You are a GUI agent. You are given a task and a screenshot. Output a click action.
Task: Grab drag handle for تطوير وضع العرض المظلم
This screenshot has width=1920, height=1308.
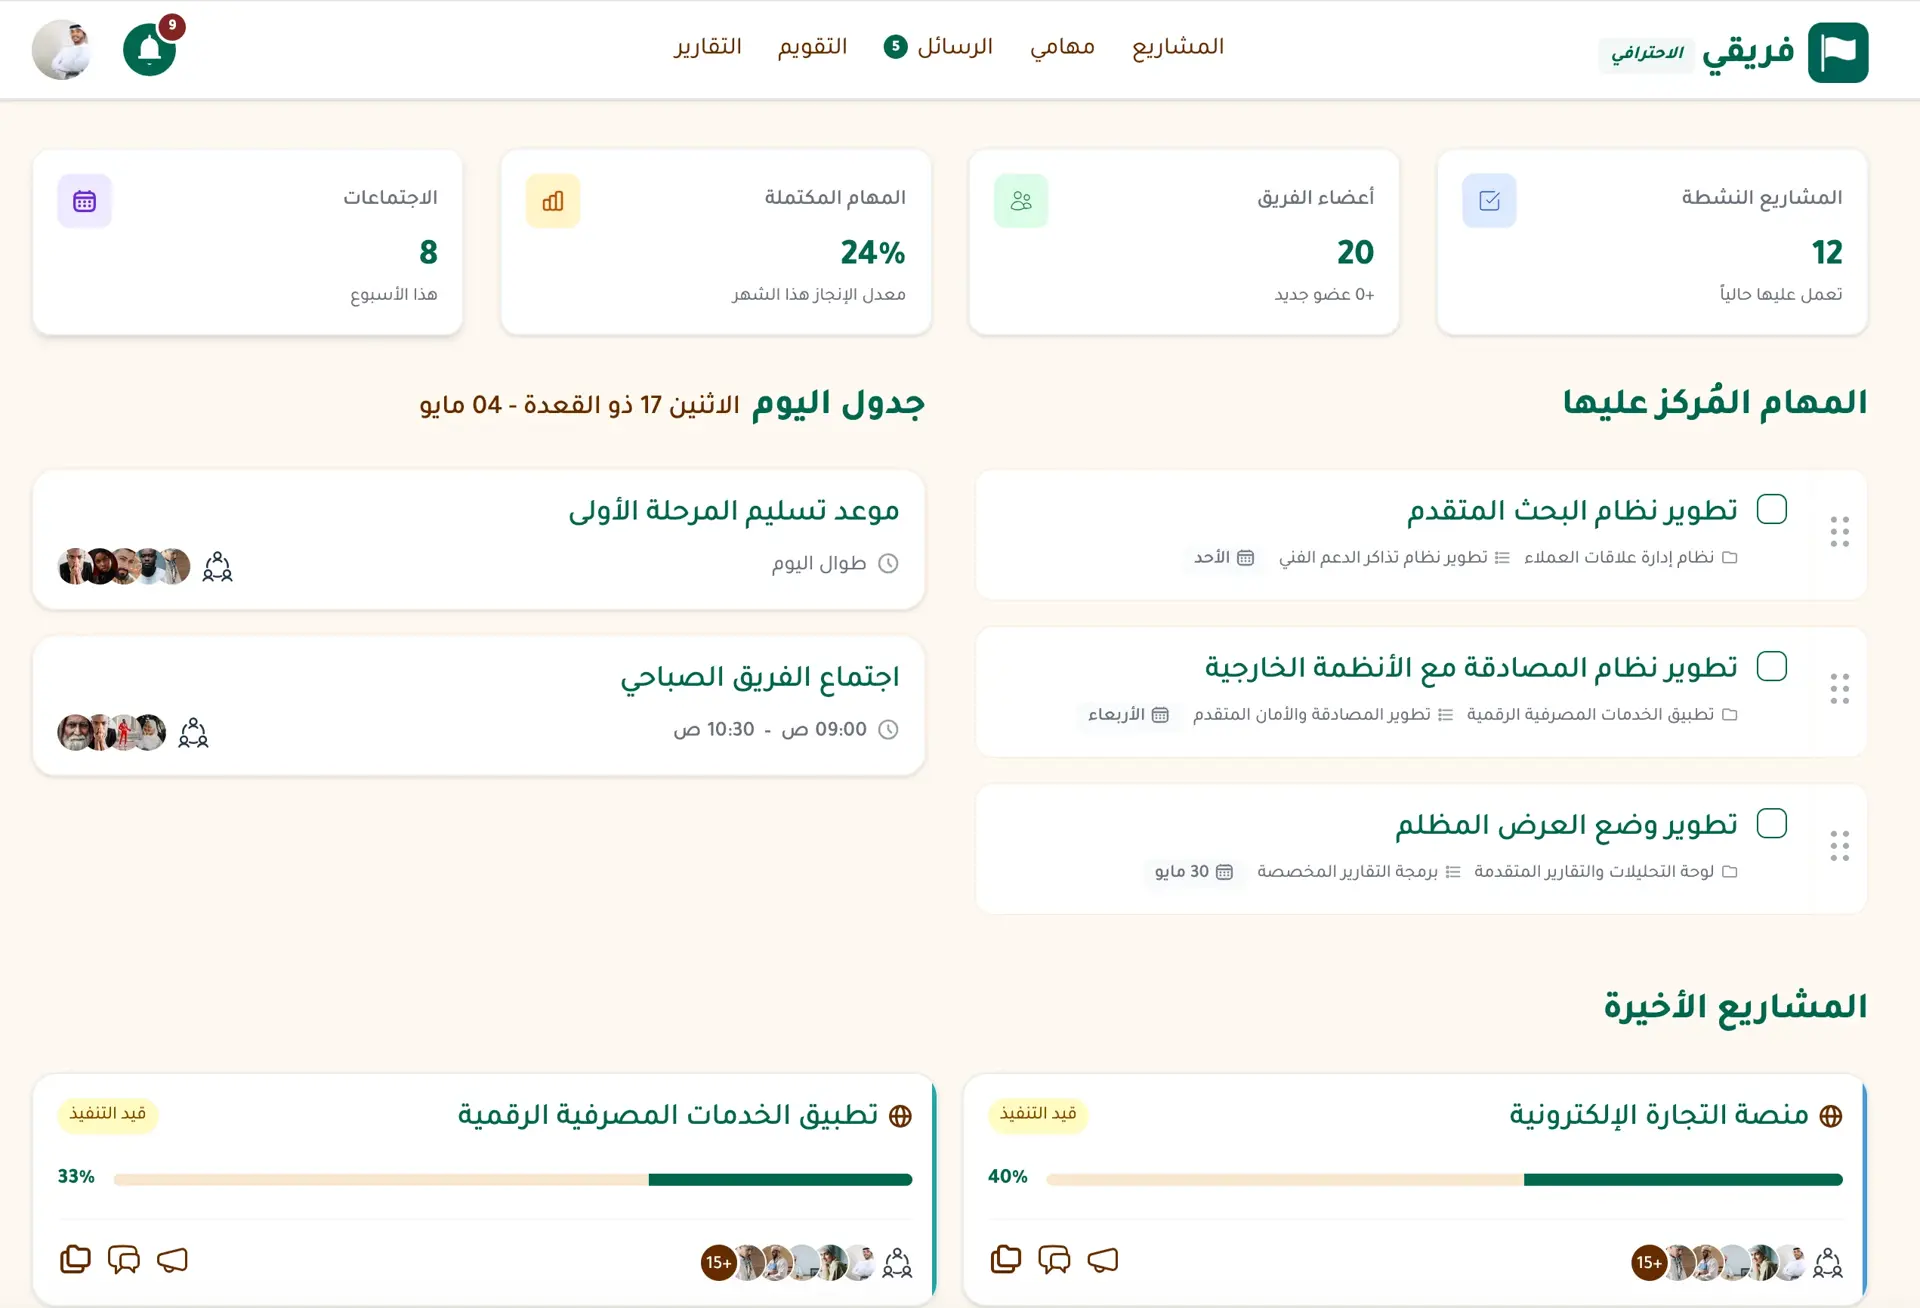(1839, 846)
